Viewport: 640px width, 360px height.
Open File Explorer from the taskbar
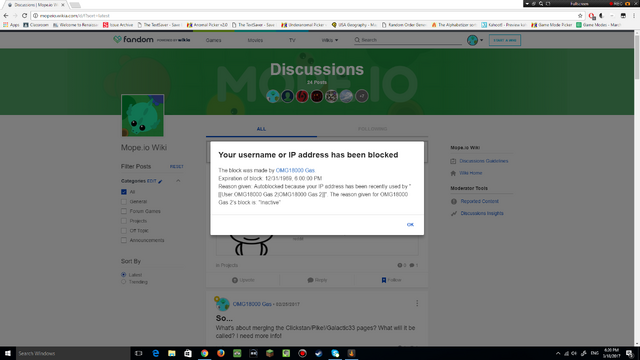(172, 353)
